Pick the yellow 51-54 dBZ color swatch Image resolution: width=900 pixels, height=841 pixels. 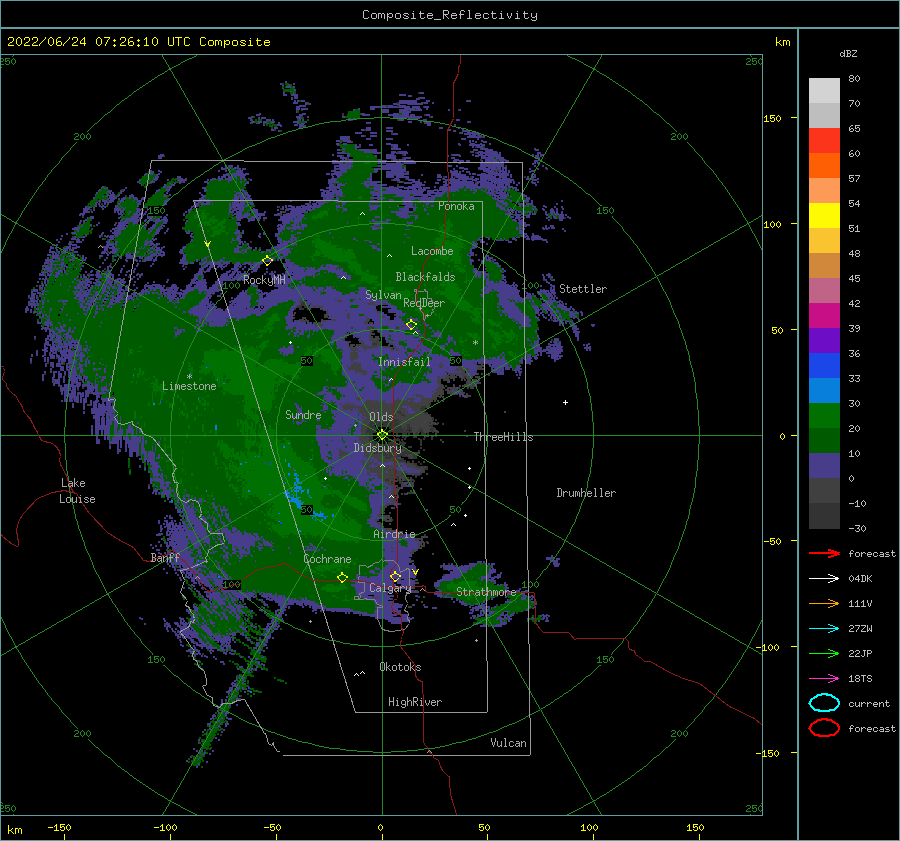click(x=824, y=216)
